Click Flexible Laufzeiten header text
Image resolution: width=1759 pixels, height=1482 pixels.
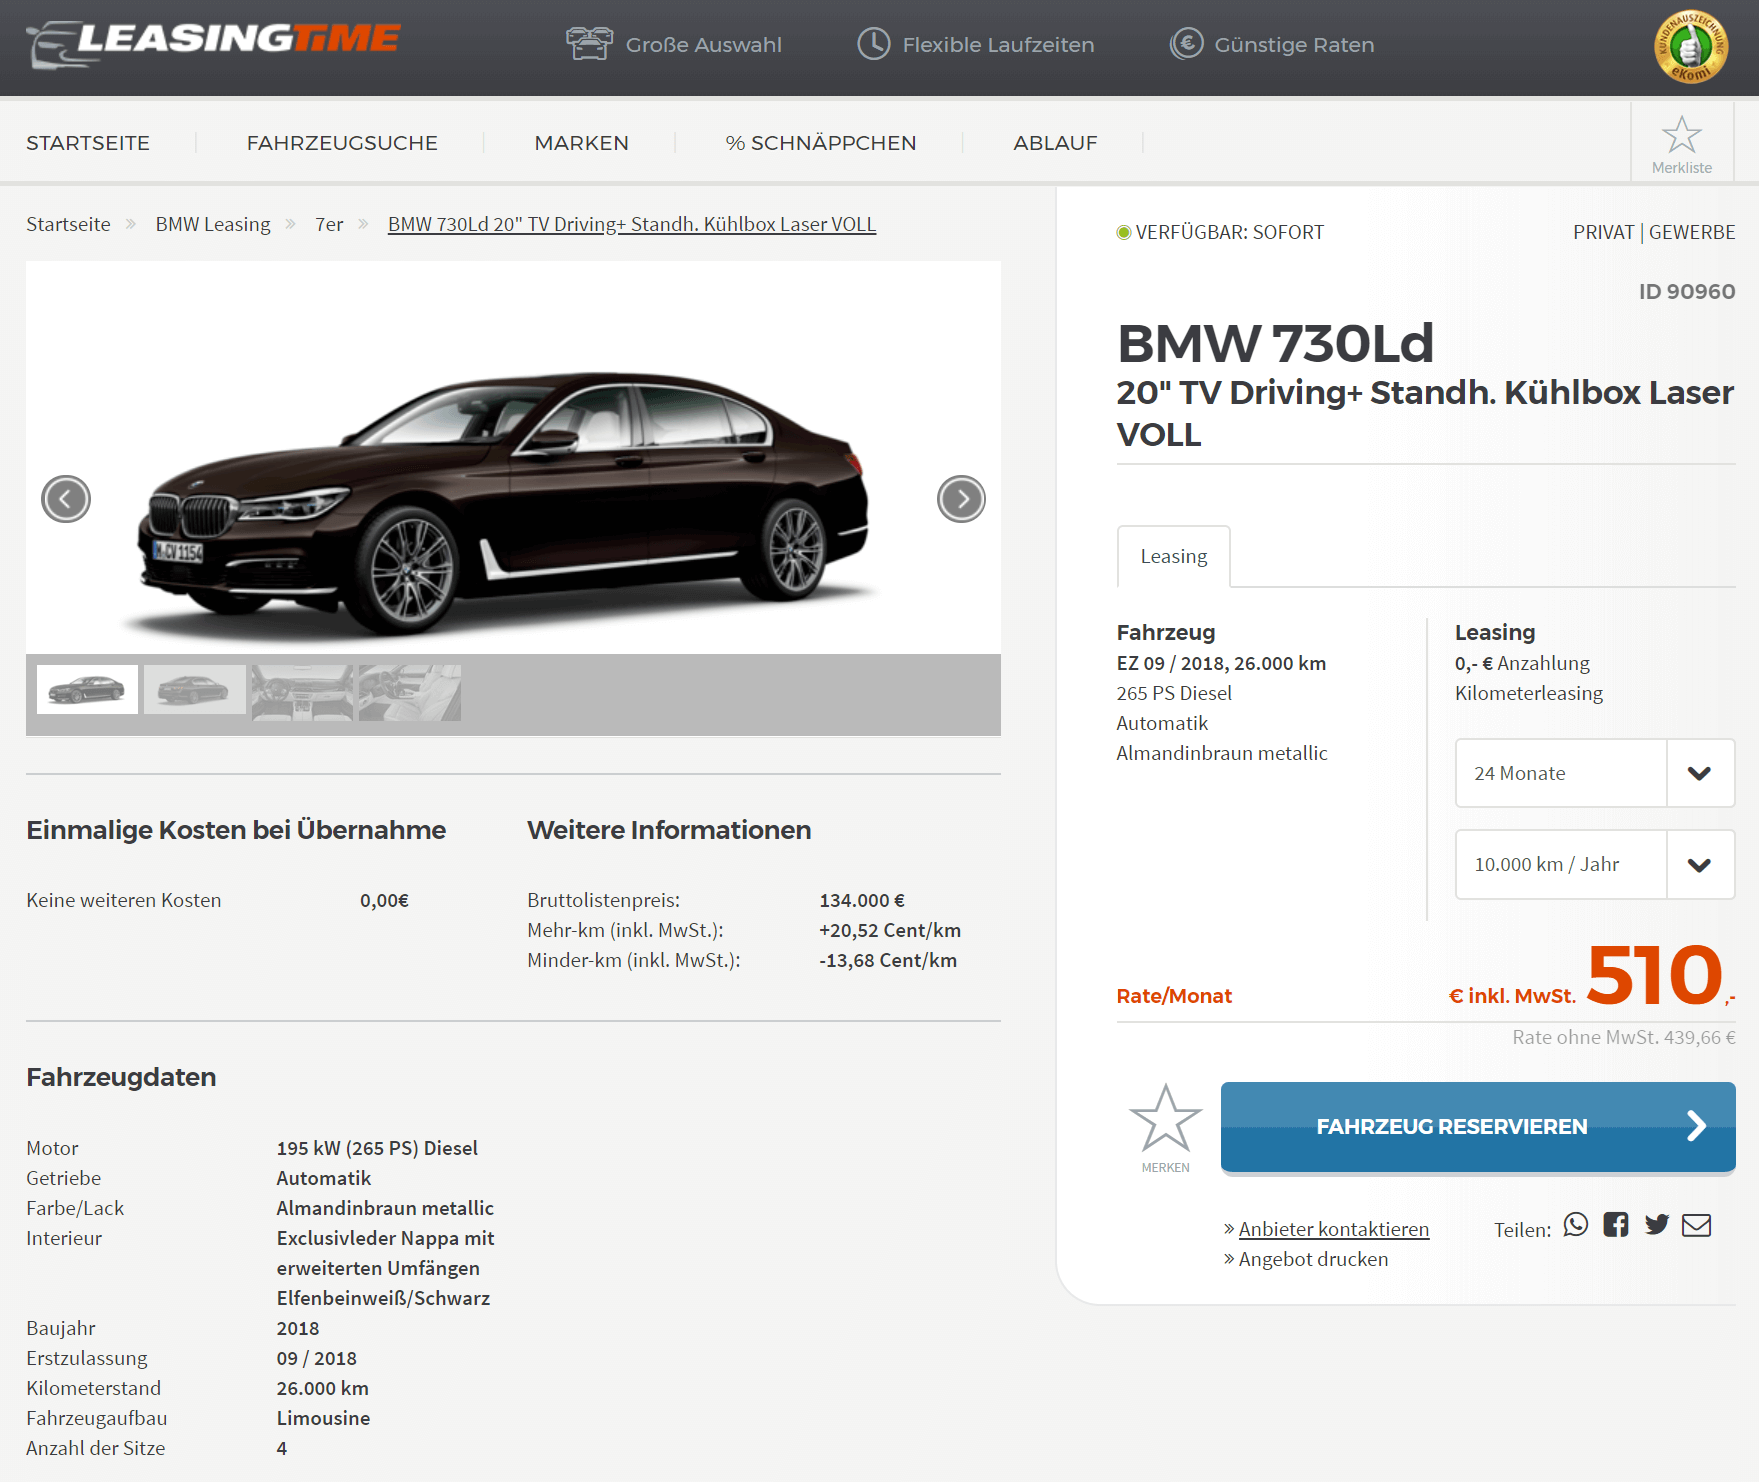(x=999, y=45)
